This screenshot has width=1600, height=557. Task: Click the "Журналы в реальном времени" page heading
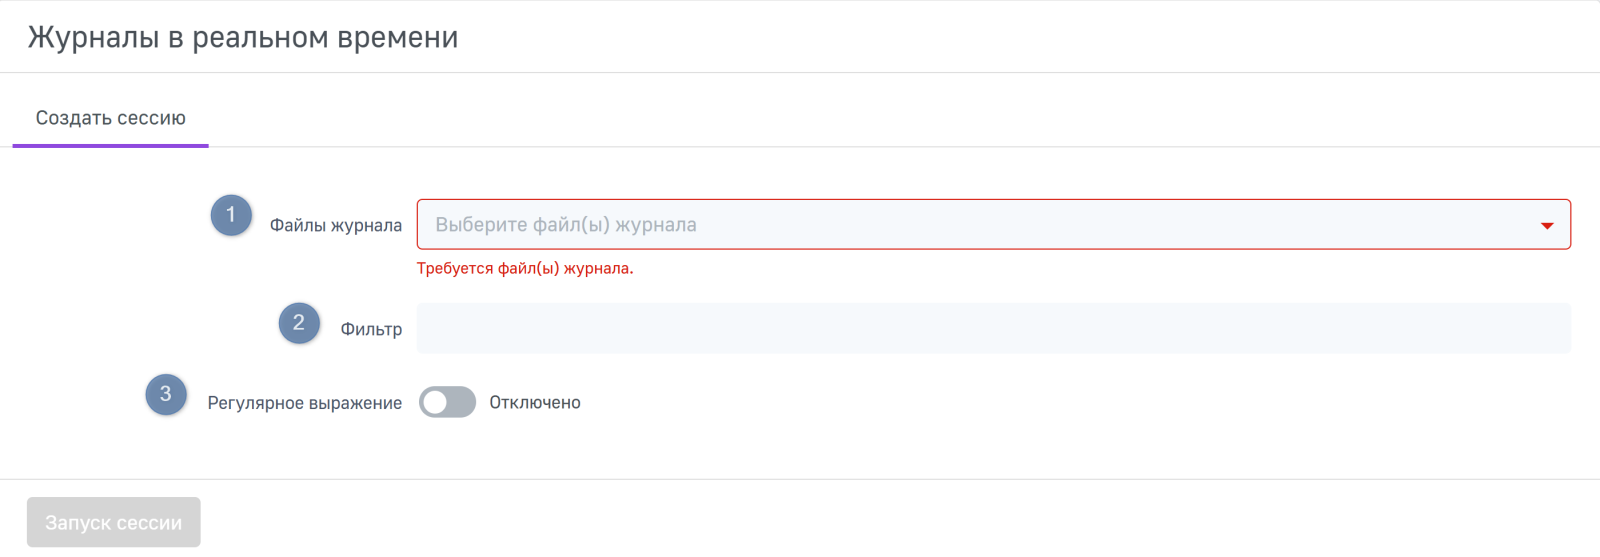point(243,37)
